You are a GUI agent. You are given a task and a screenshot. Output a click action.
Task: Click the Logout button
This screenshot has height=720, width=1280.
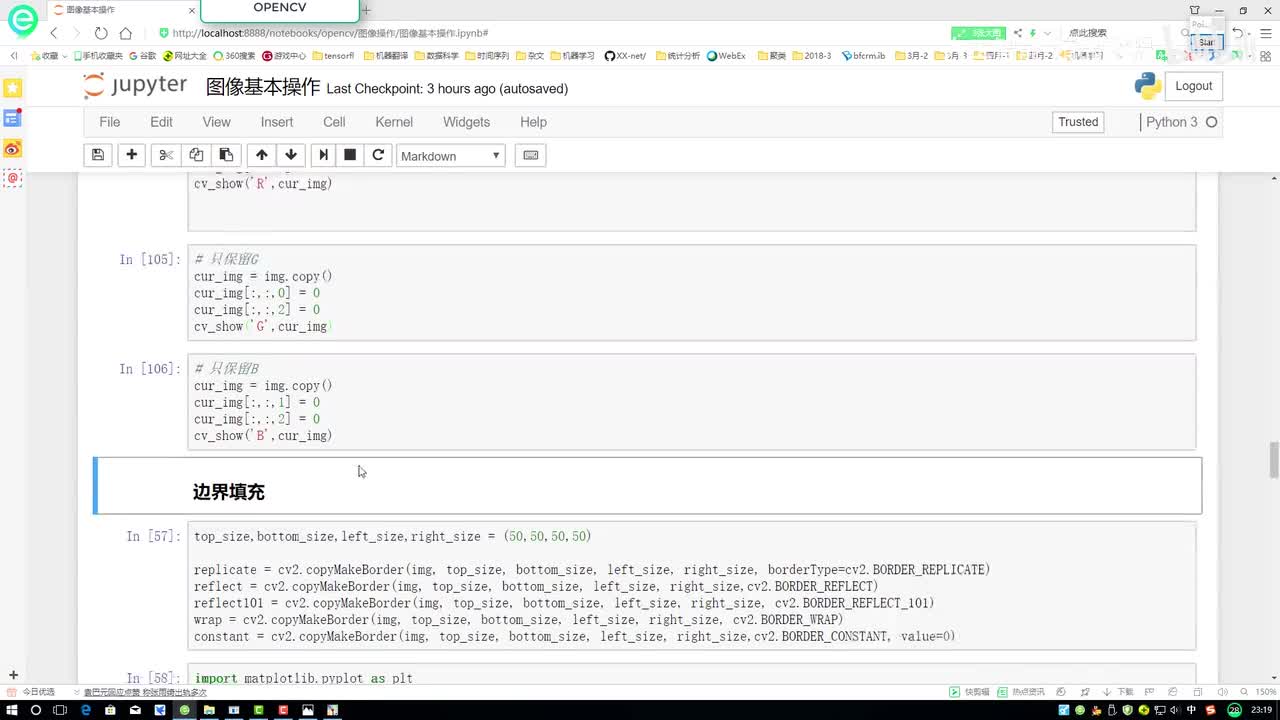tap(1194, 86)
